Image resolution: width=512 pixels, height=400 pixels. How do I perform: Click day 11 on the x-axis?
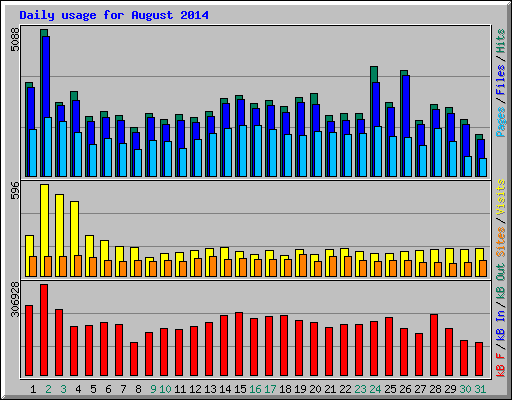180,389
